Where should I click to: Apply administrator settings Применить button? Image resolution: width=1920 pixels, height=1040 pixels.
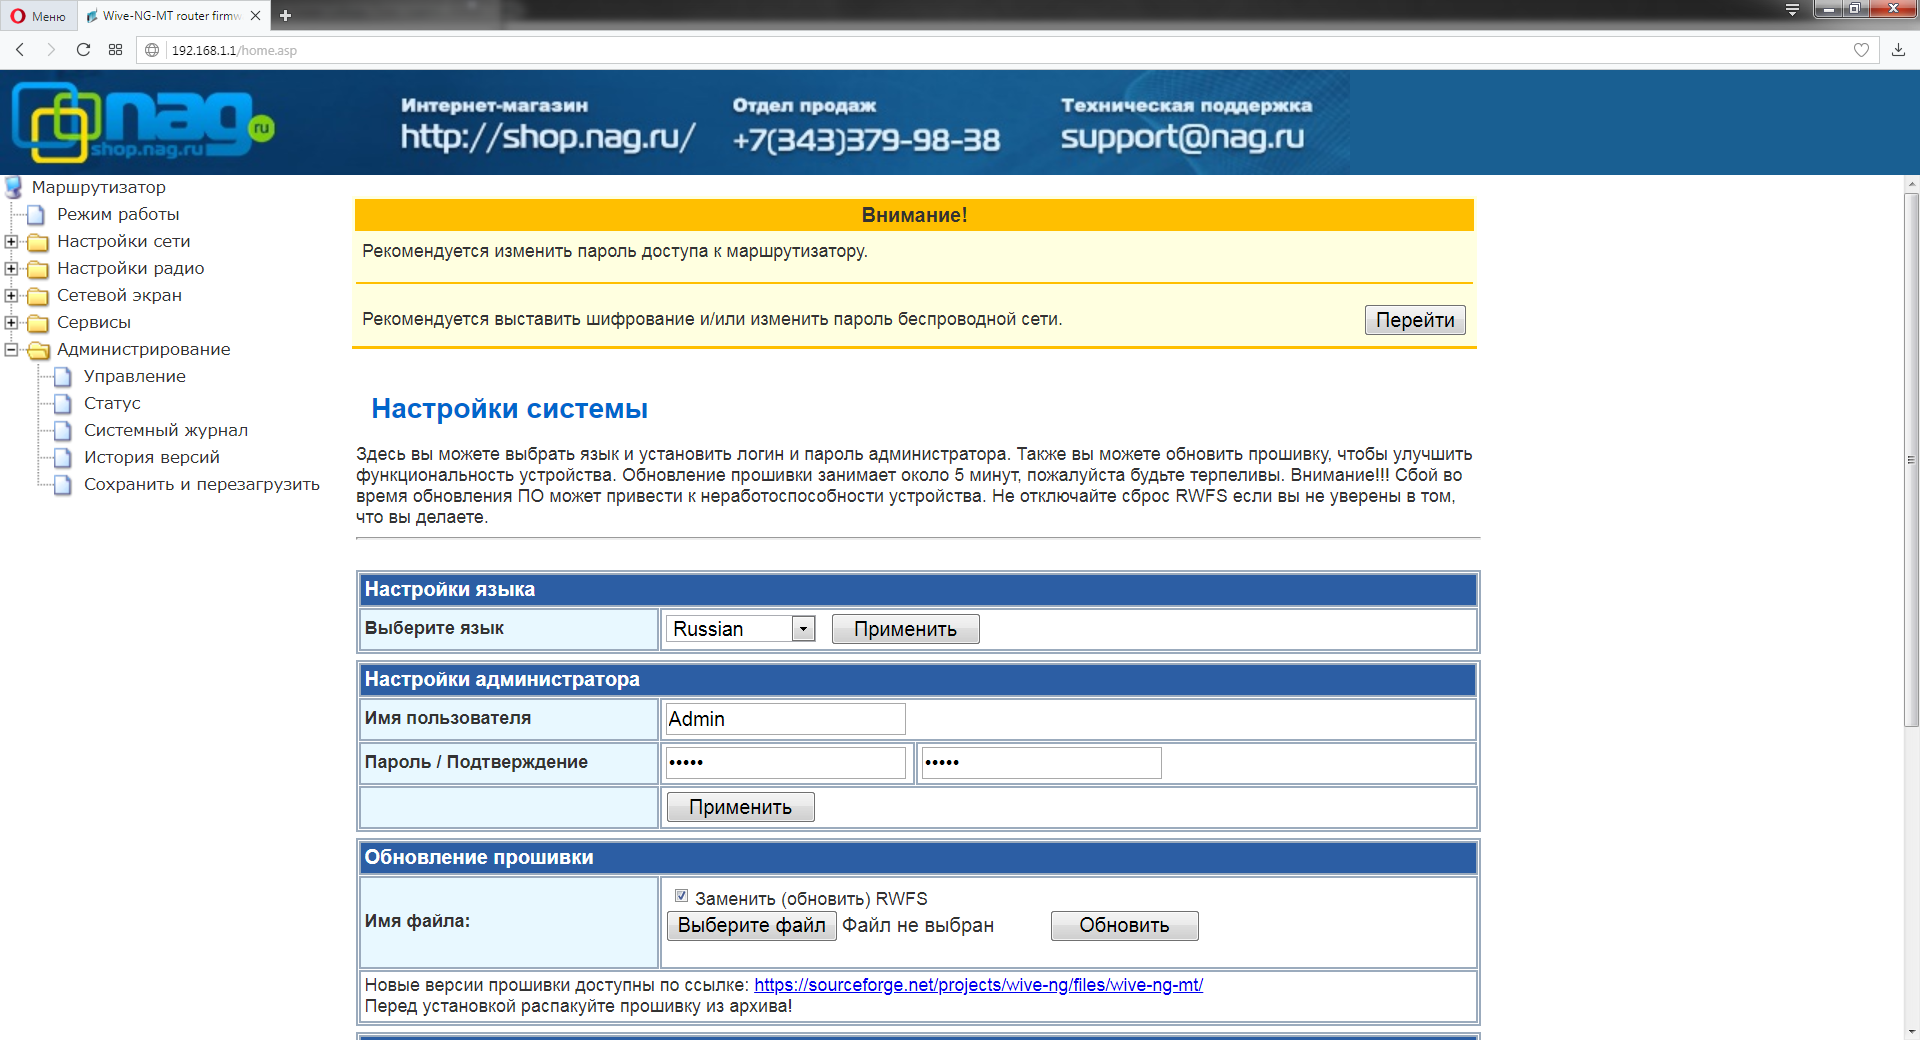coord(740,807)
